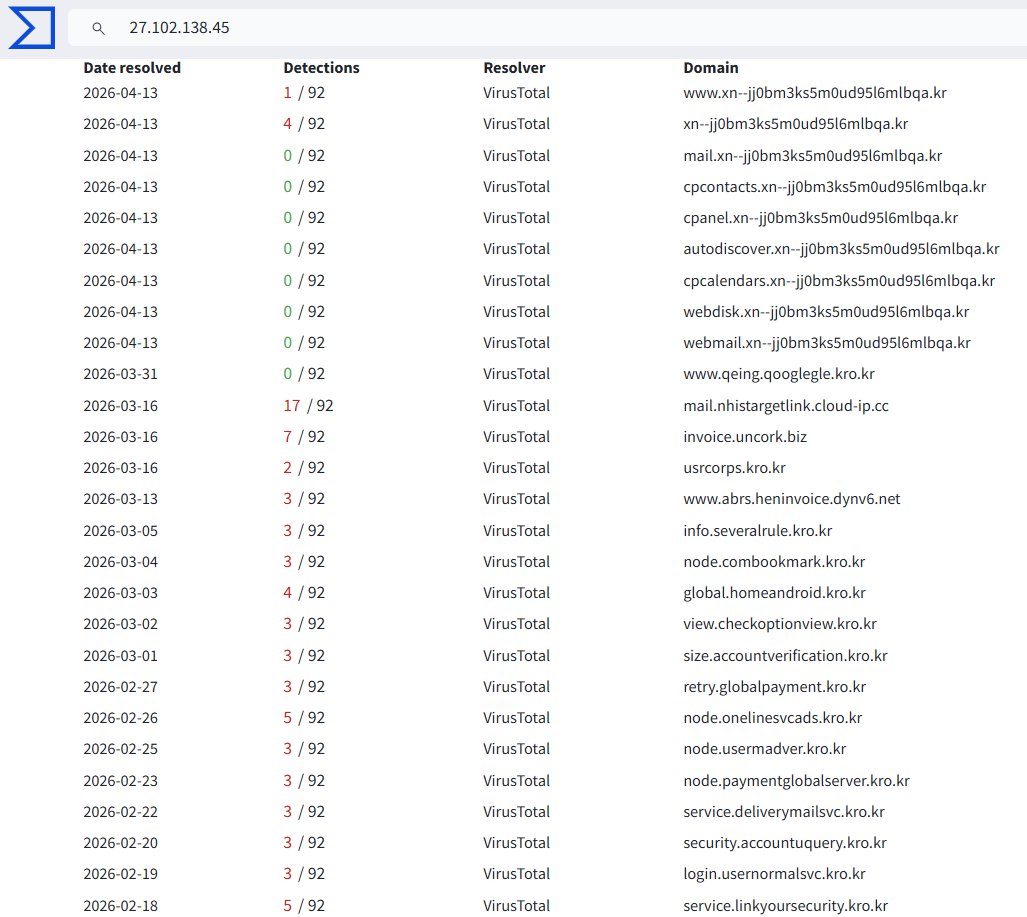Select the Resolver column header
Image resolution: width=1027 pixels, height=917 pixels.
[514, 67]
